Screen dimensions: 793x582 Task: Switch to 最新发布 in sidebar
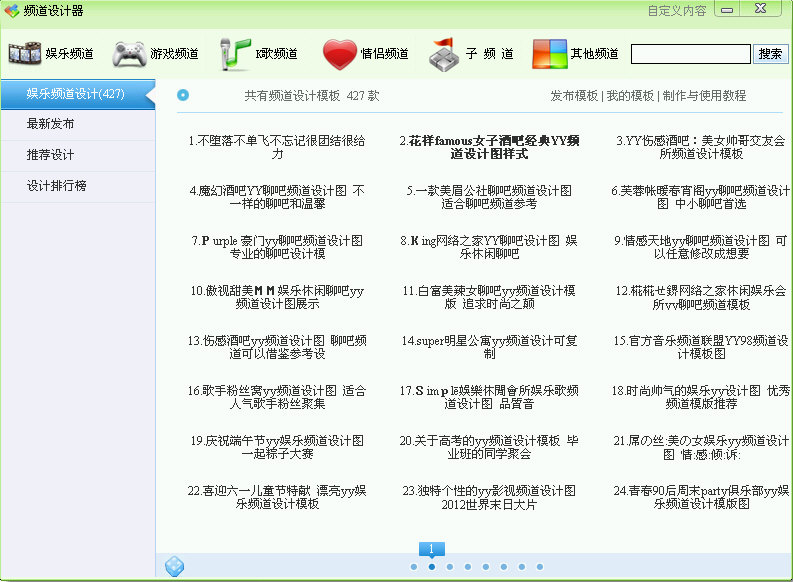pyautogui.click(x=51, y=125)
